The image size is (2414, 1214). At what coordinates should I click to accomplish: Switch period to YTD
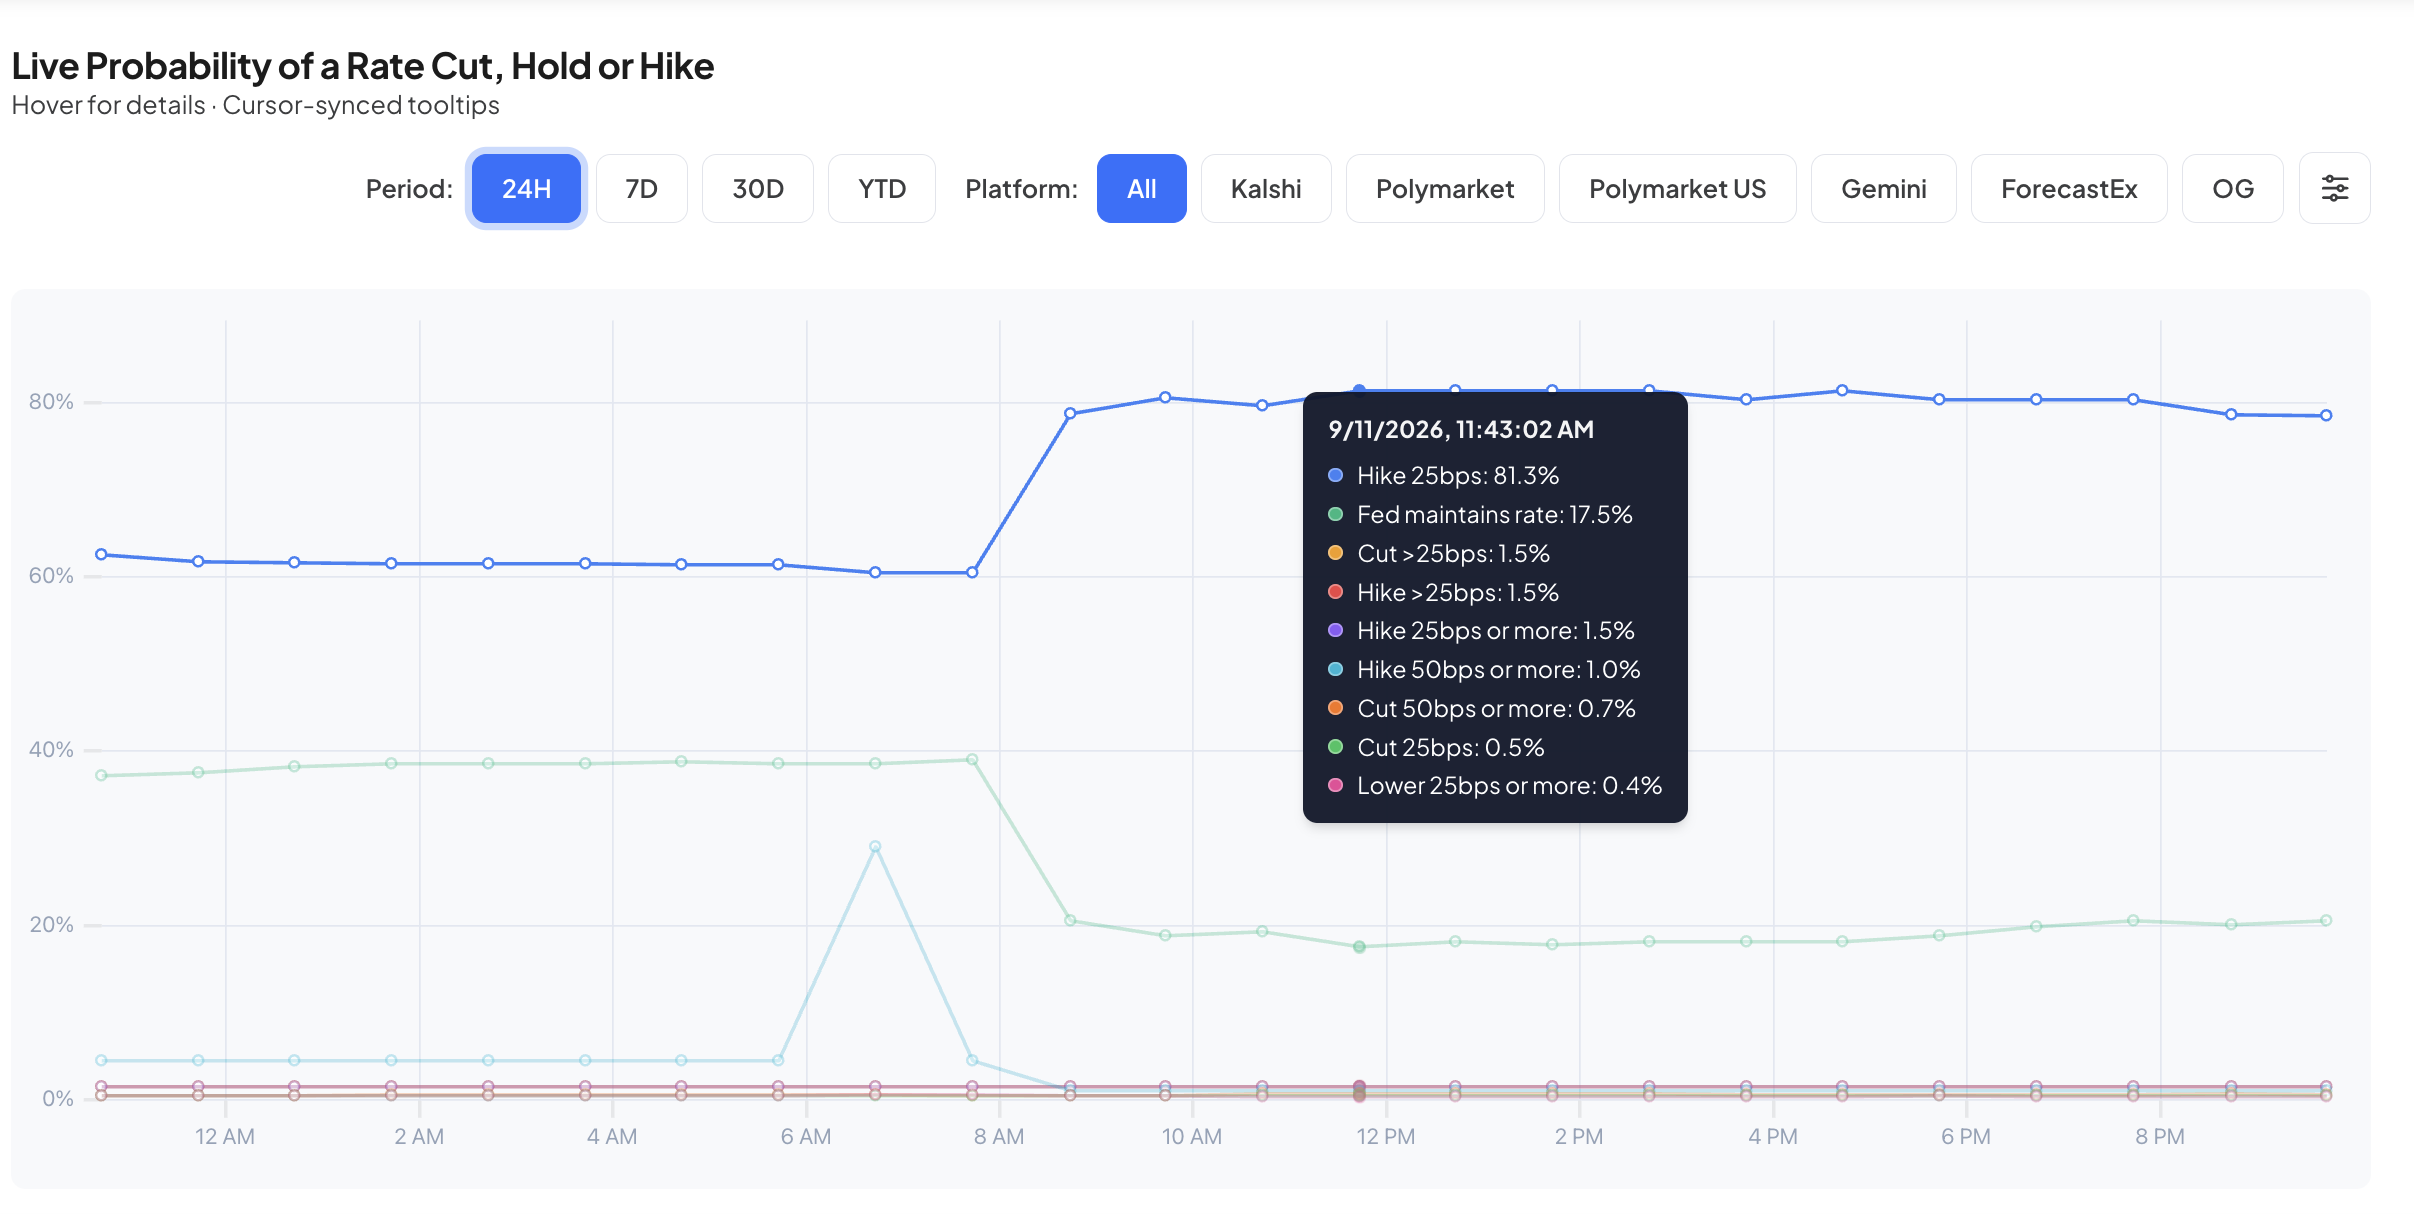pos(882,188)
